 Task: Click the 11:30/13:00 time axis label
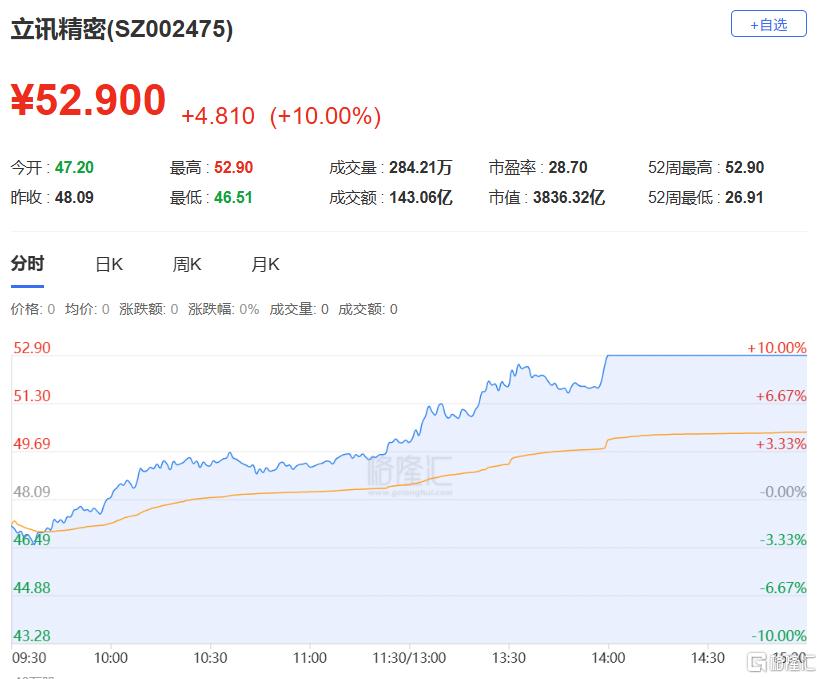tap(409, 658)
